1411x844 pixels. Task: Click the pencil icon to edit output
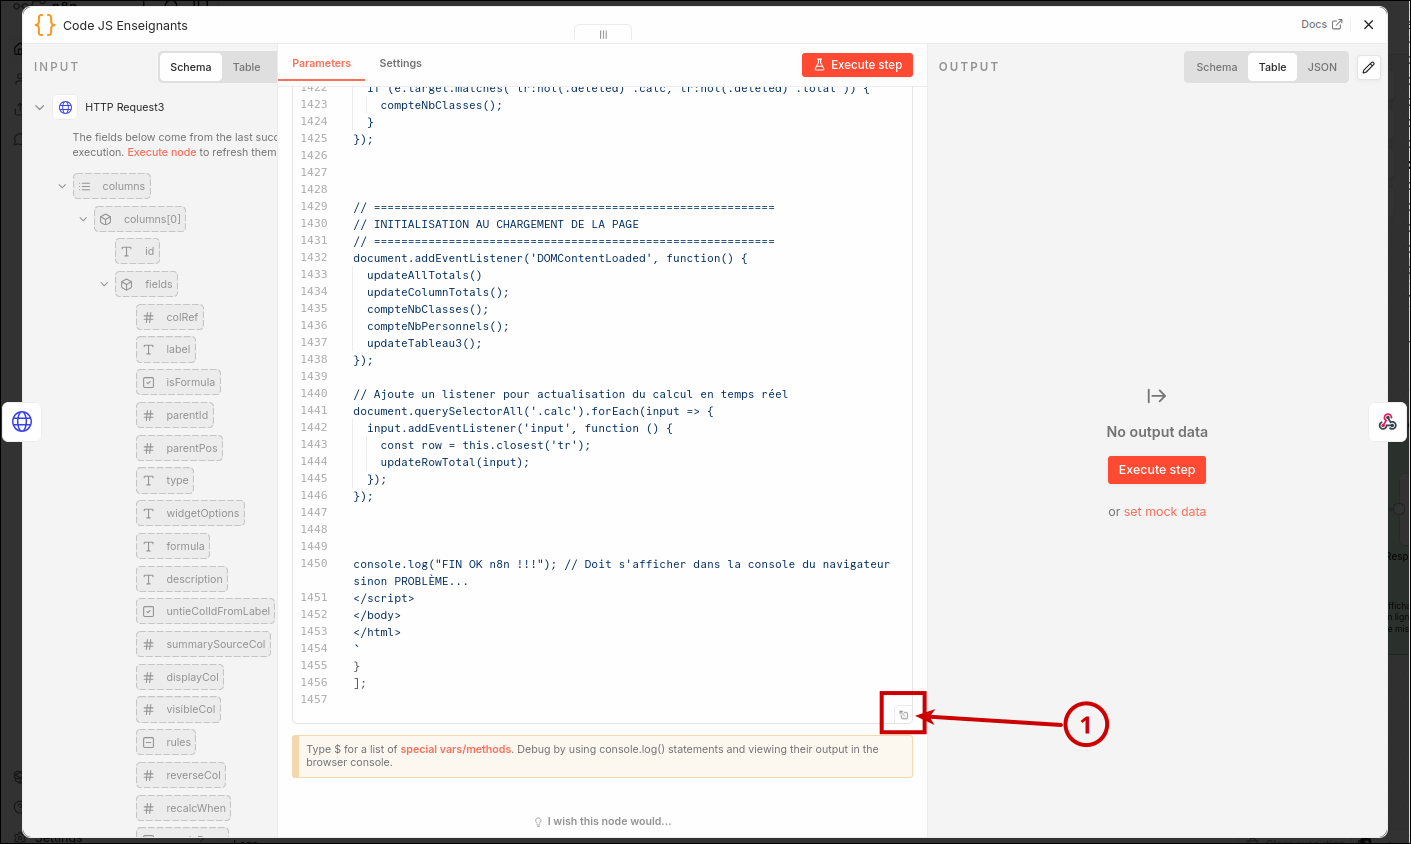click(x=1369, y=67)
